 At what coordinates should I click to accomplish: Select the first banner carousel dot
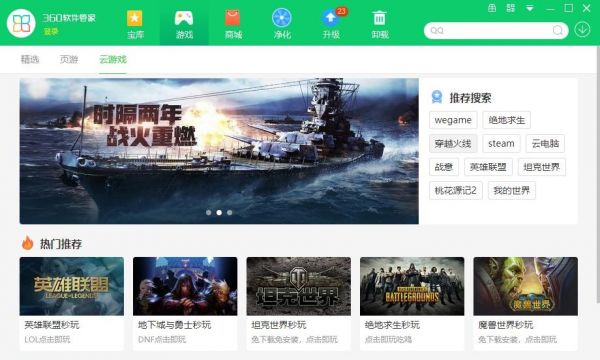point(209,212)
